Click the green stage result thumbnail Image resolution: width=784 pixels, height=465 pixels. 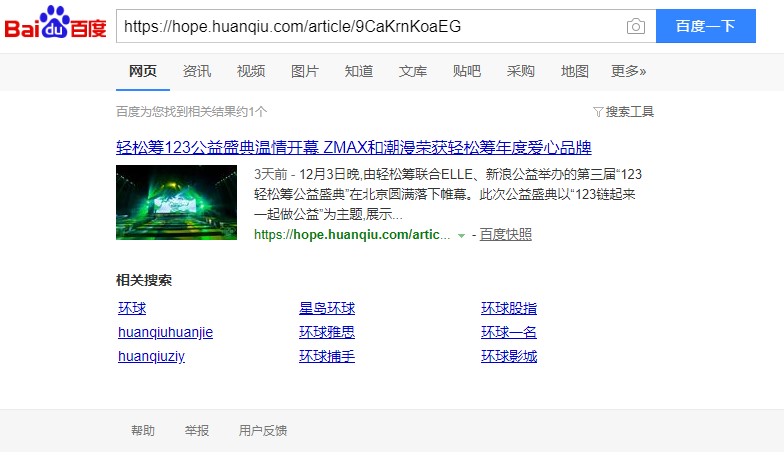(176, 202)
